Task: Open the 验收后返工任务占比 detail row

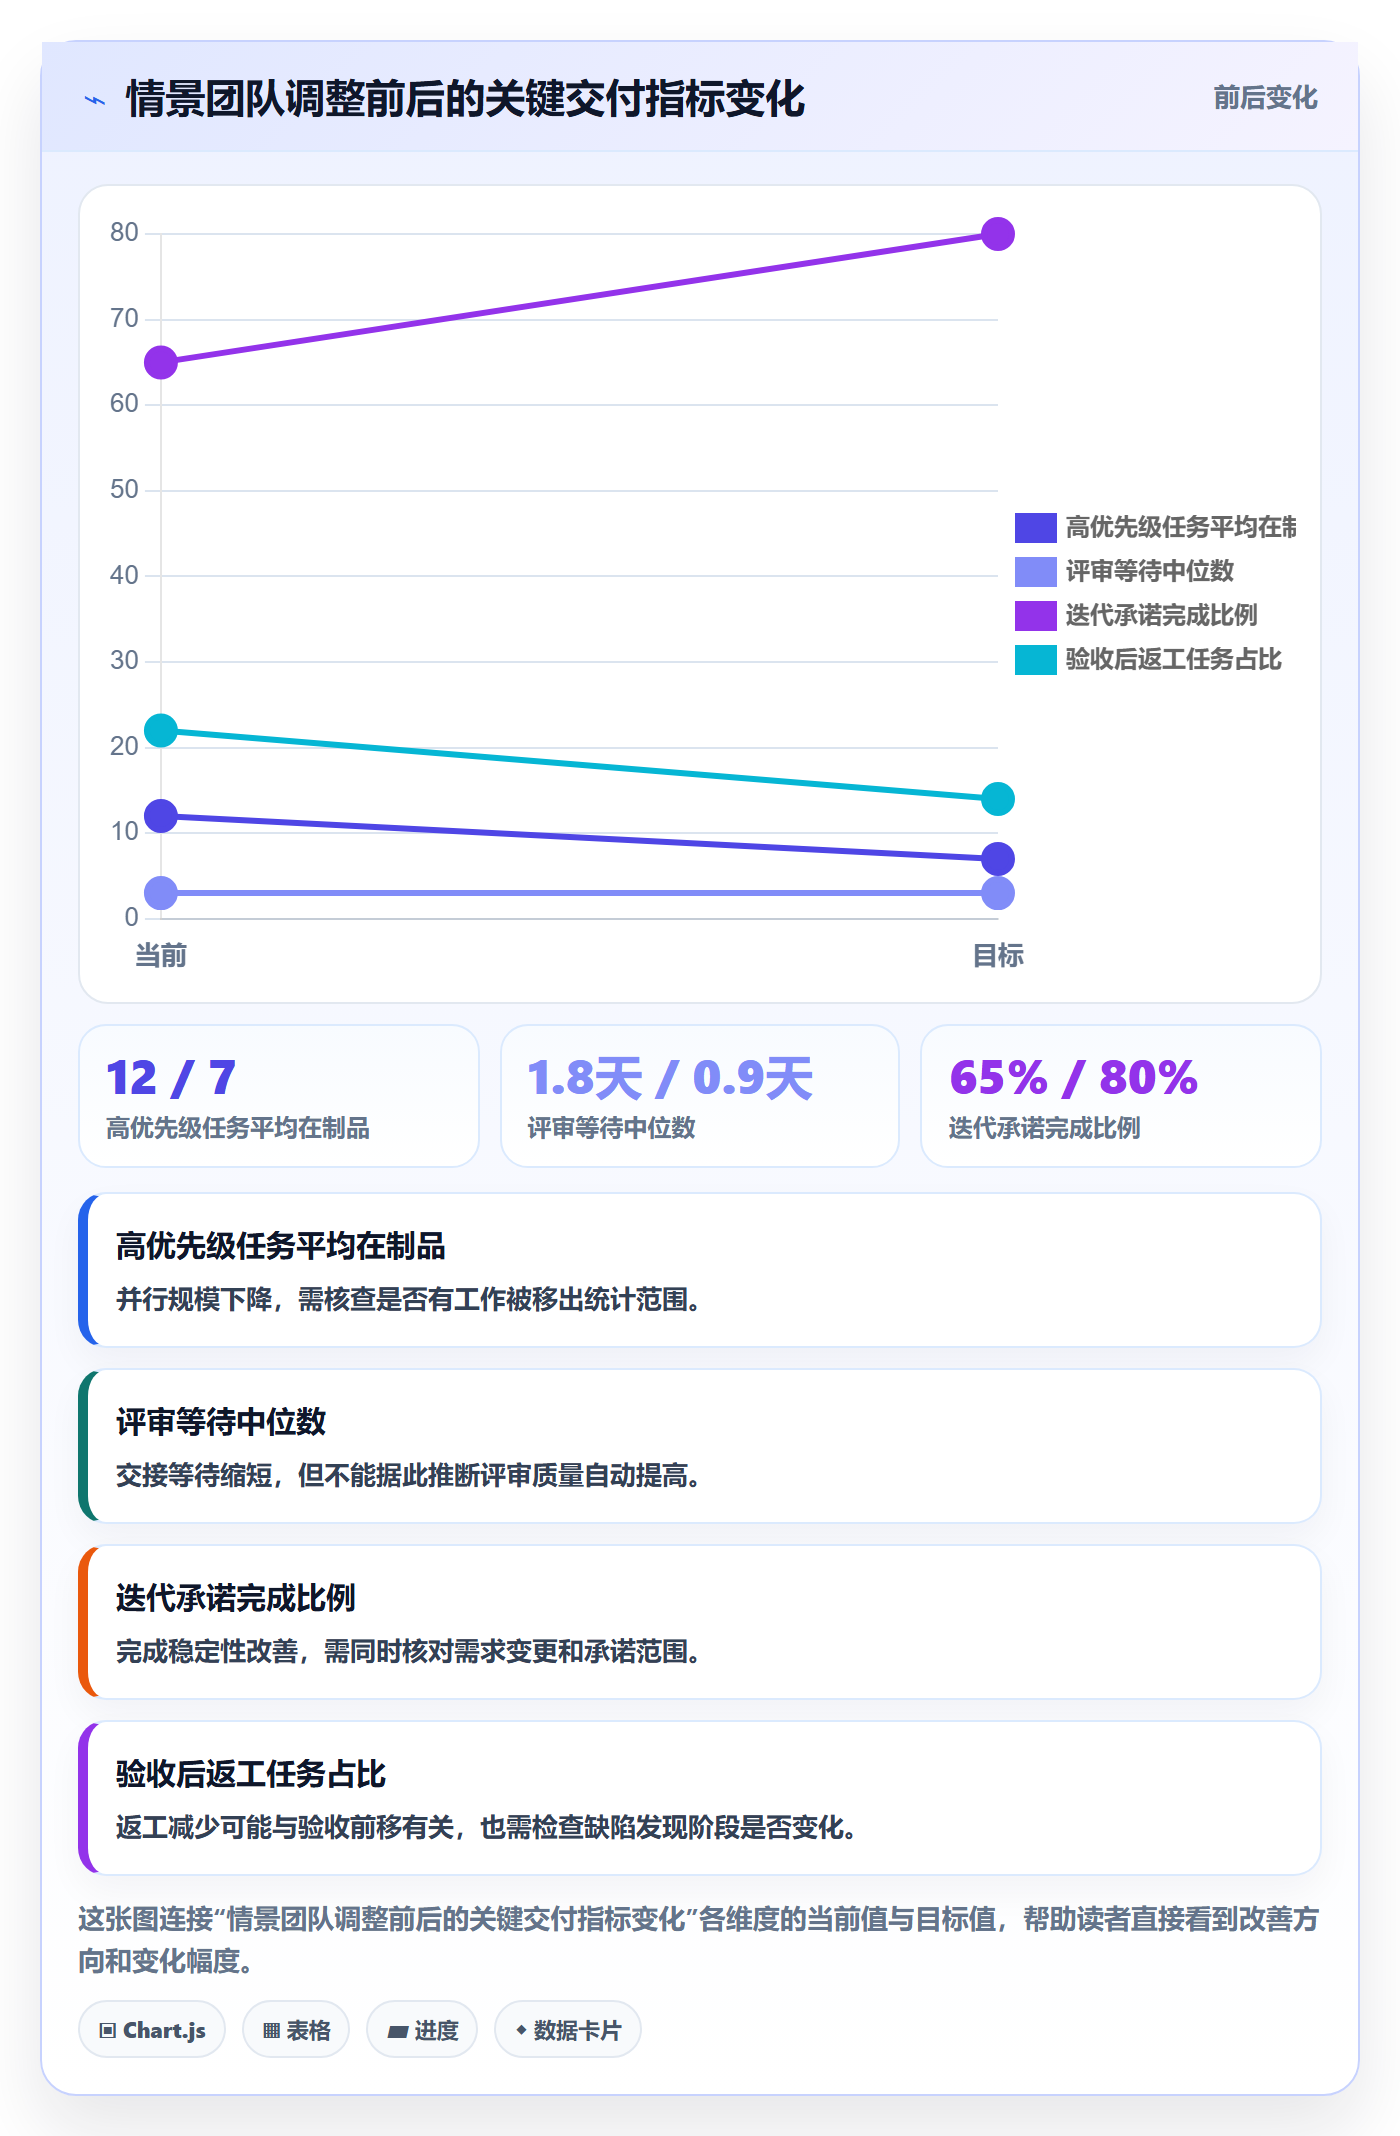Action: pos(700,1798)
